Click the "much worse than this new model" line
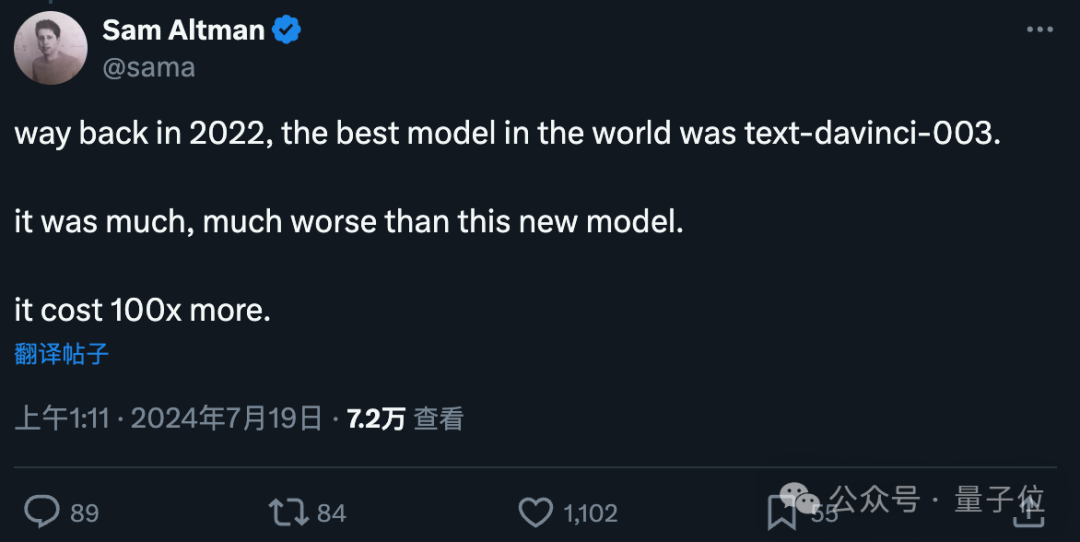 (x=349, y=222)
